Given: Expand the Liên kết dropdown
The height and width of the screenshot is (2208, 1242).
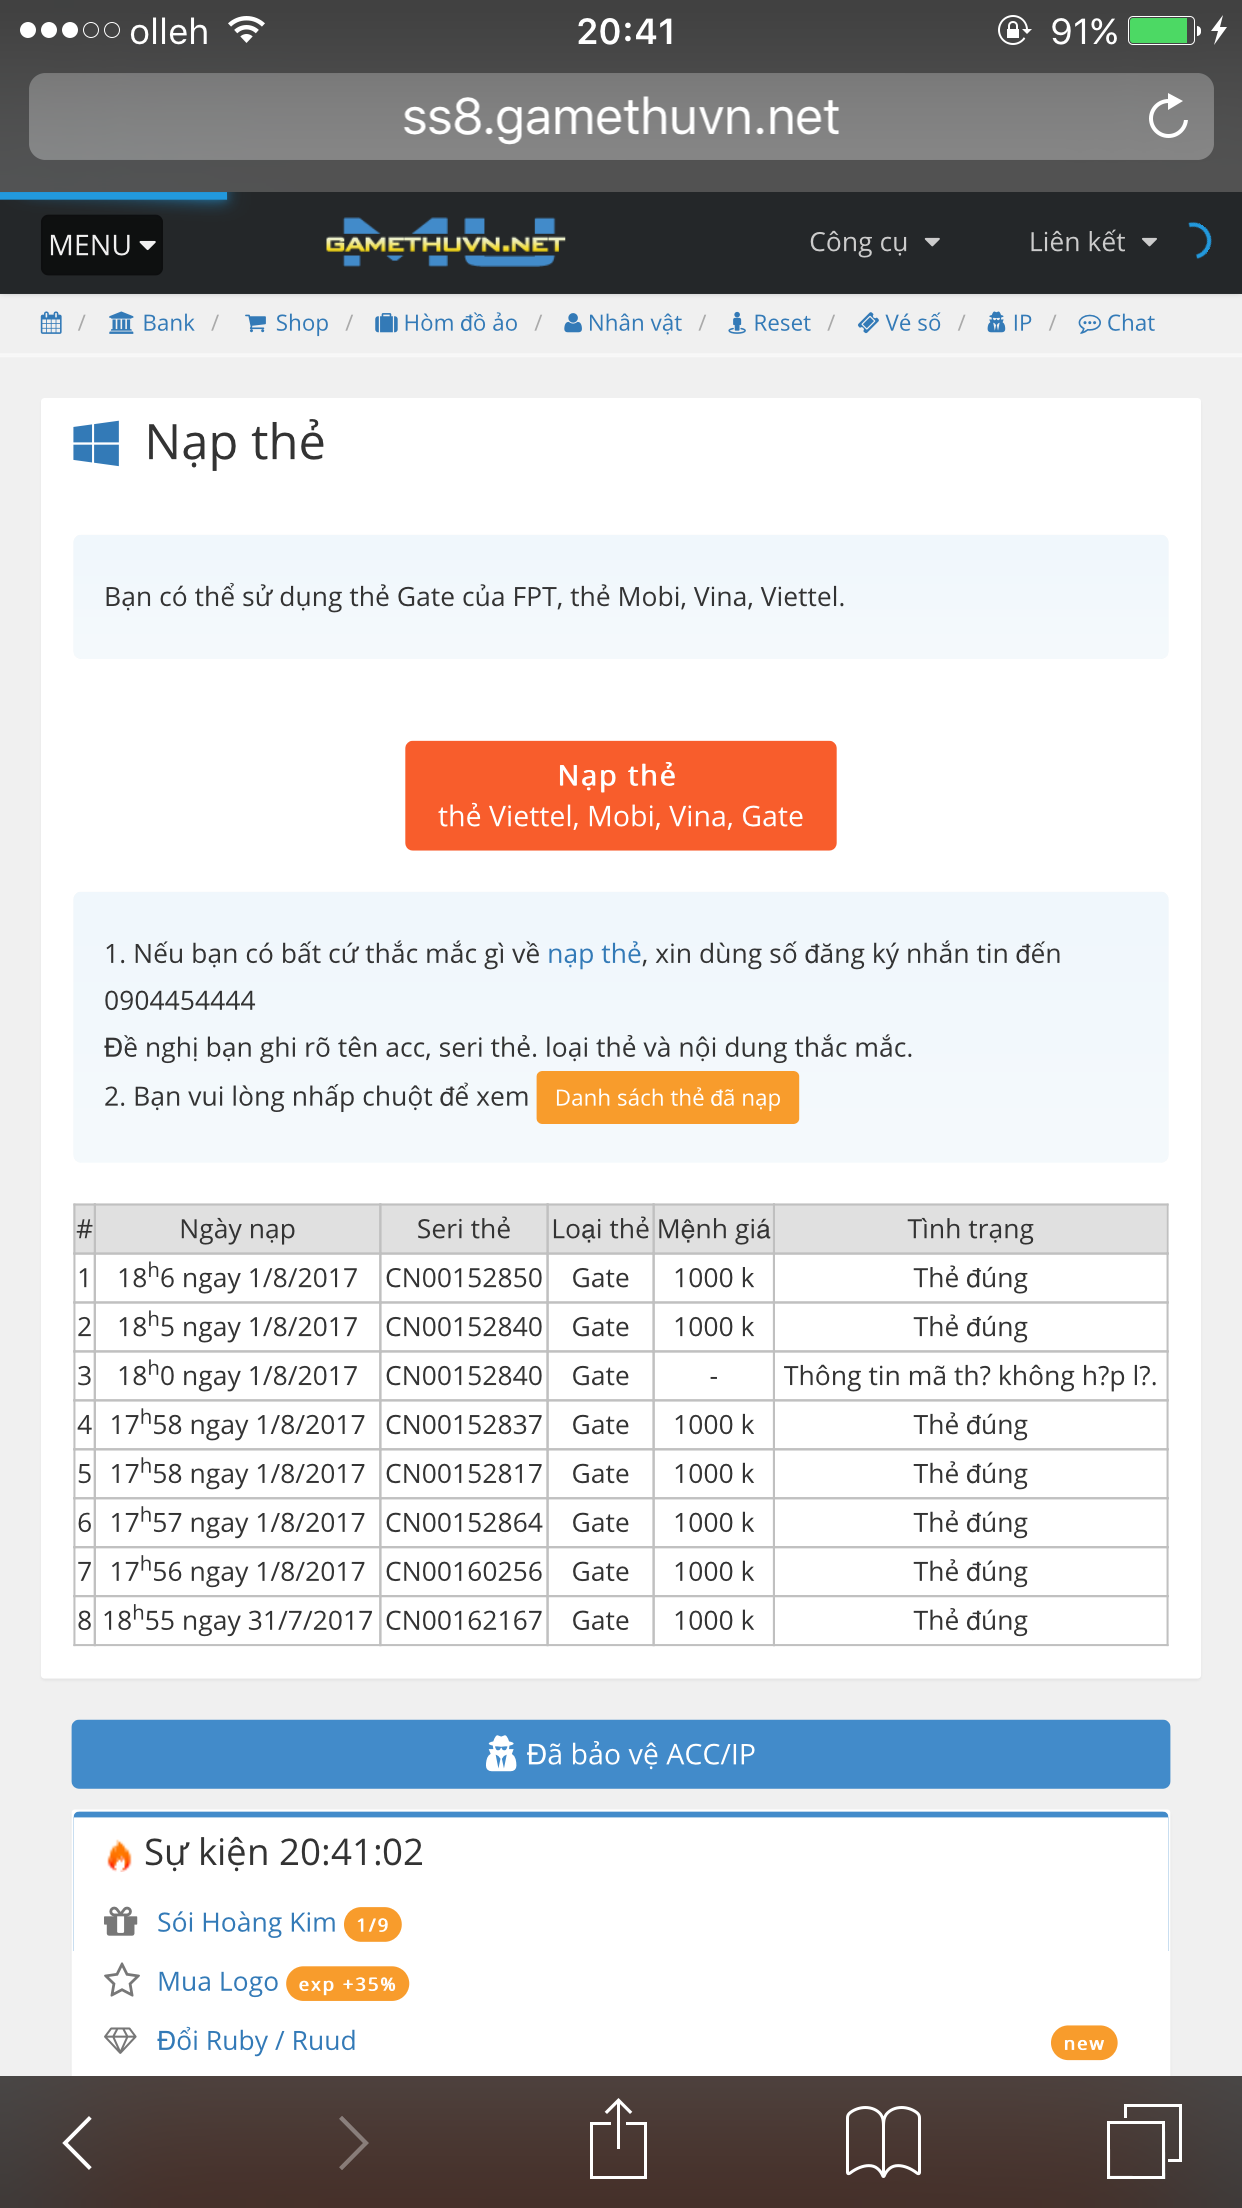Looking at the screenshot, I should tap(1092, 242).
